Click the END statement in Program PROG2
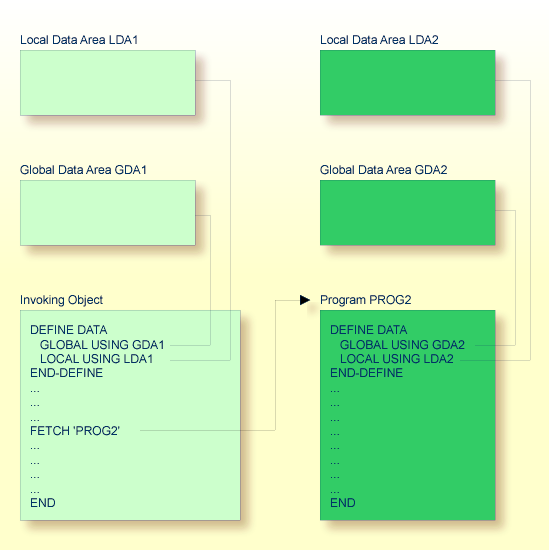Image resolution: width=549 pixels, height=550 pixels. (x=343, y=503)
